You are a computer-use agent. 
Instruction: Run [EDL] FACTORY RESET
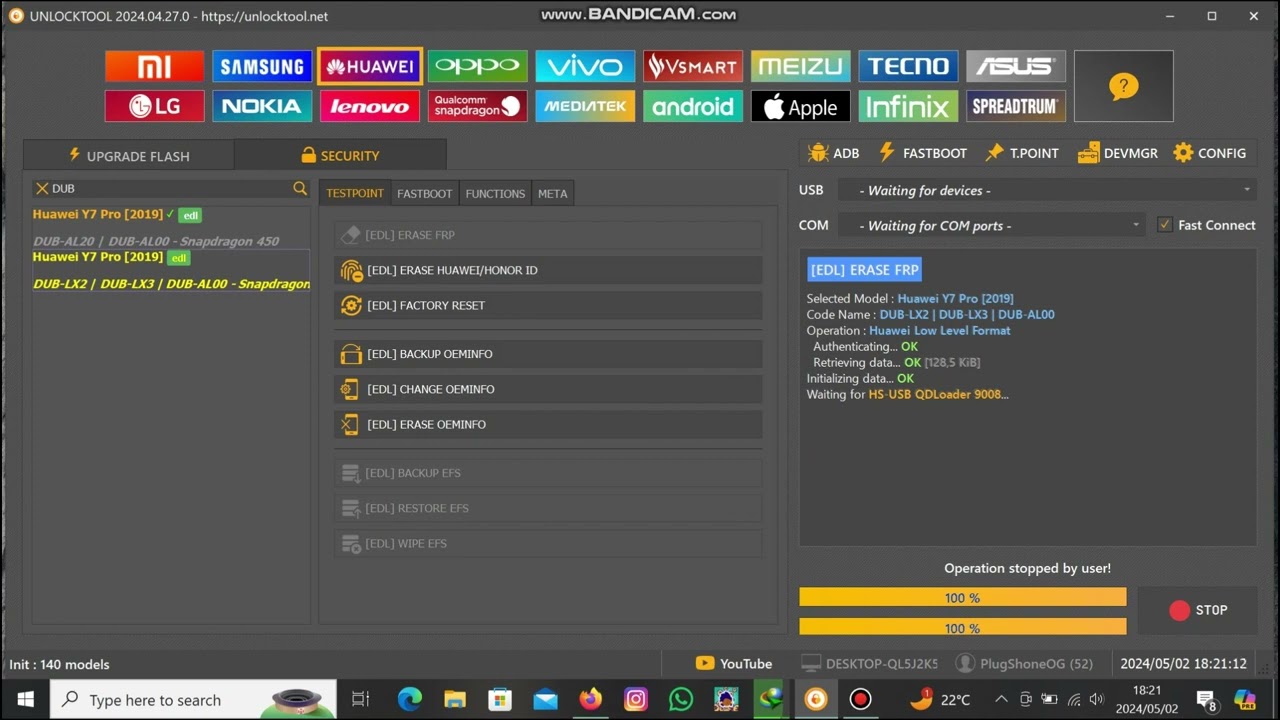548,305
